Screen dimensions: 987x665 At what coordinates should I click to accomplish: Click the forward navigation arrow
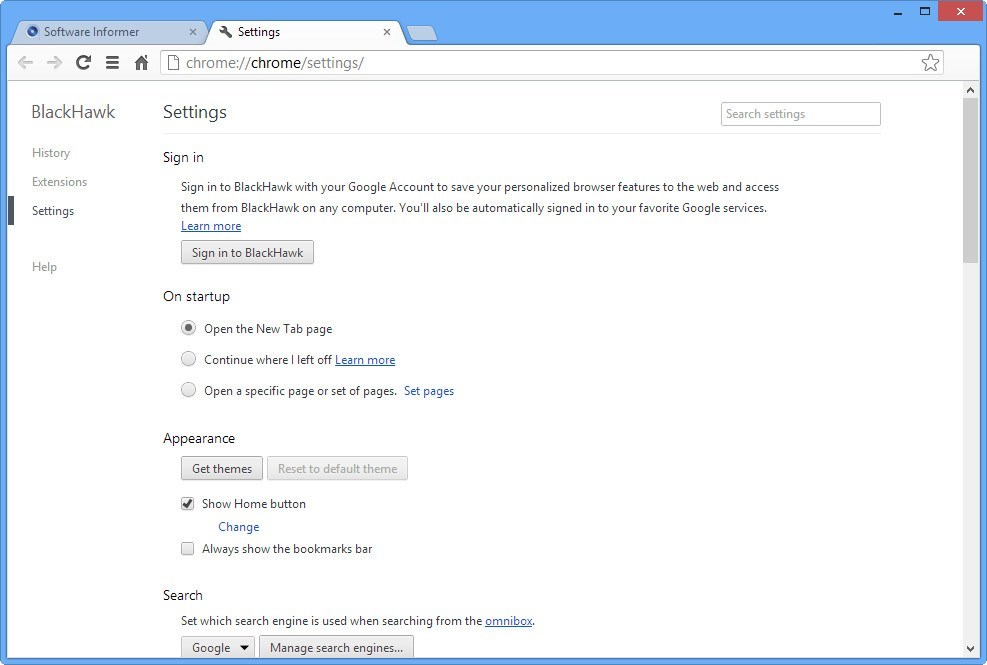(54, 62)
